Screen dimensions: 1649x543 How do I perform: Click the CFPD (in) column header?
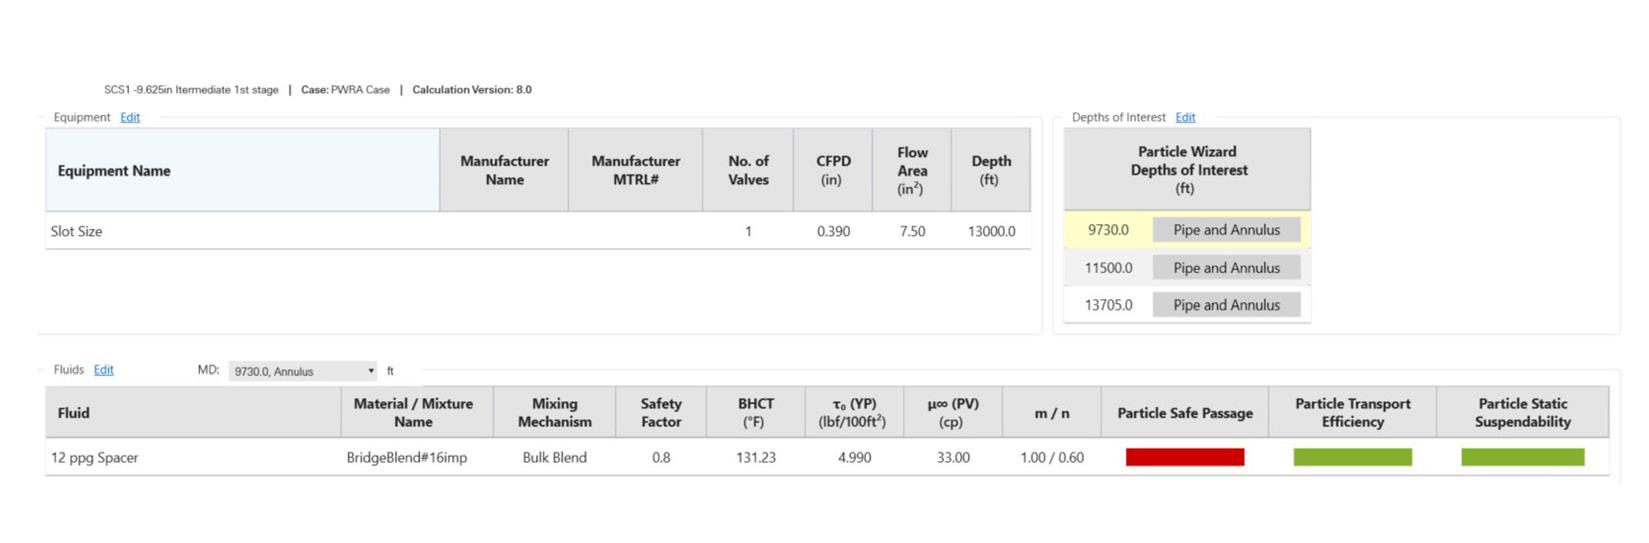832,170
